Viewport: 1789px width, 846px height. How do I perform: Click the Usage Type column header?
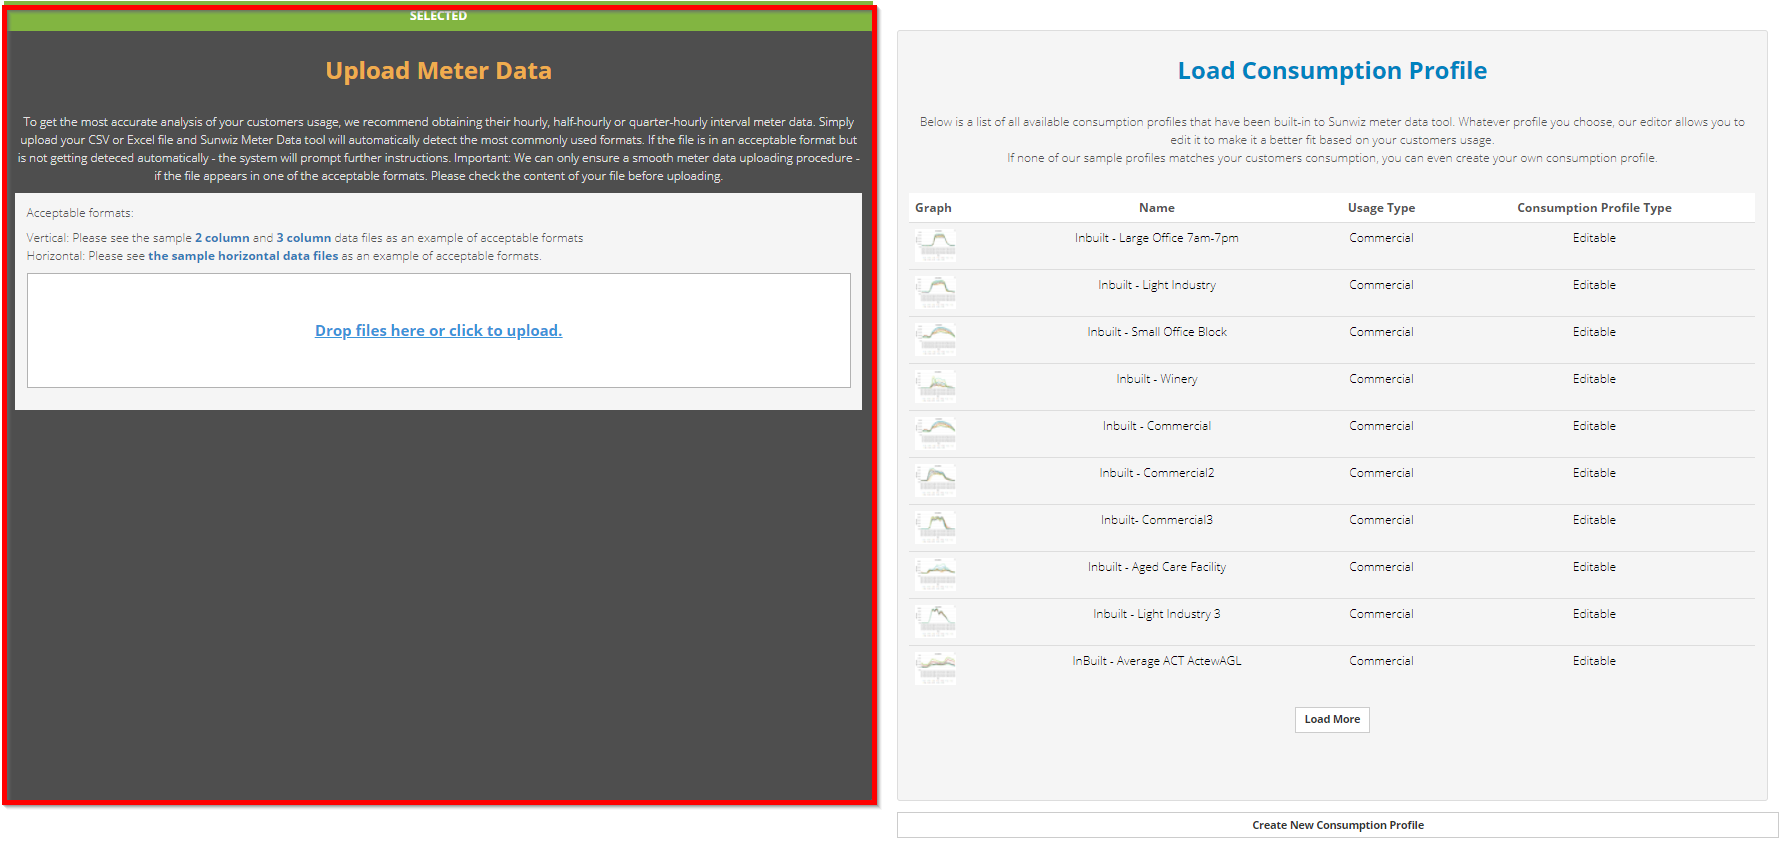point(1381,208)
